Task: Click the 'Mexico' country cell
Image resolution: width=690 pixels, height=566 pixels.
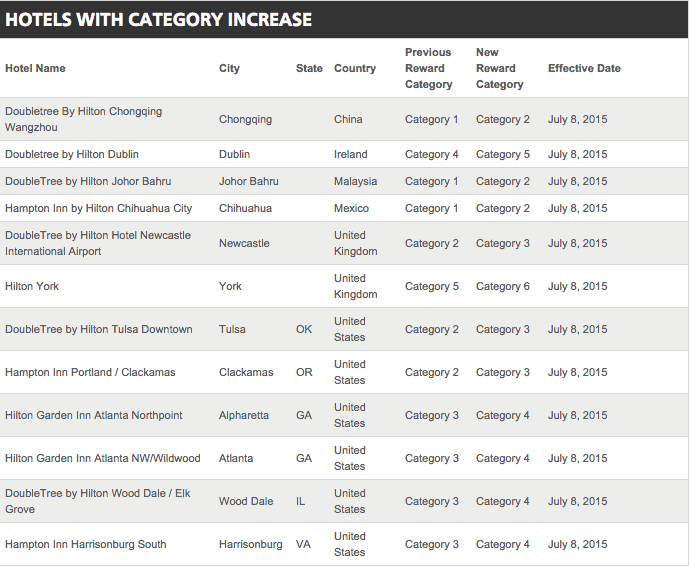Action: click(351, 208)
